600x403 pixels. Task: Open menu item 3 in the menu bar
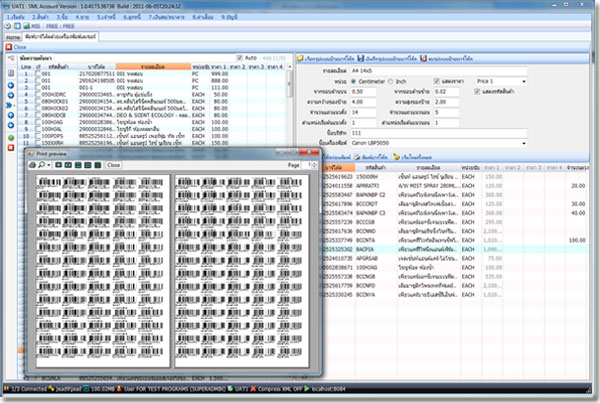62,17
